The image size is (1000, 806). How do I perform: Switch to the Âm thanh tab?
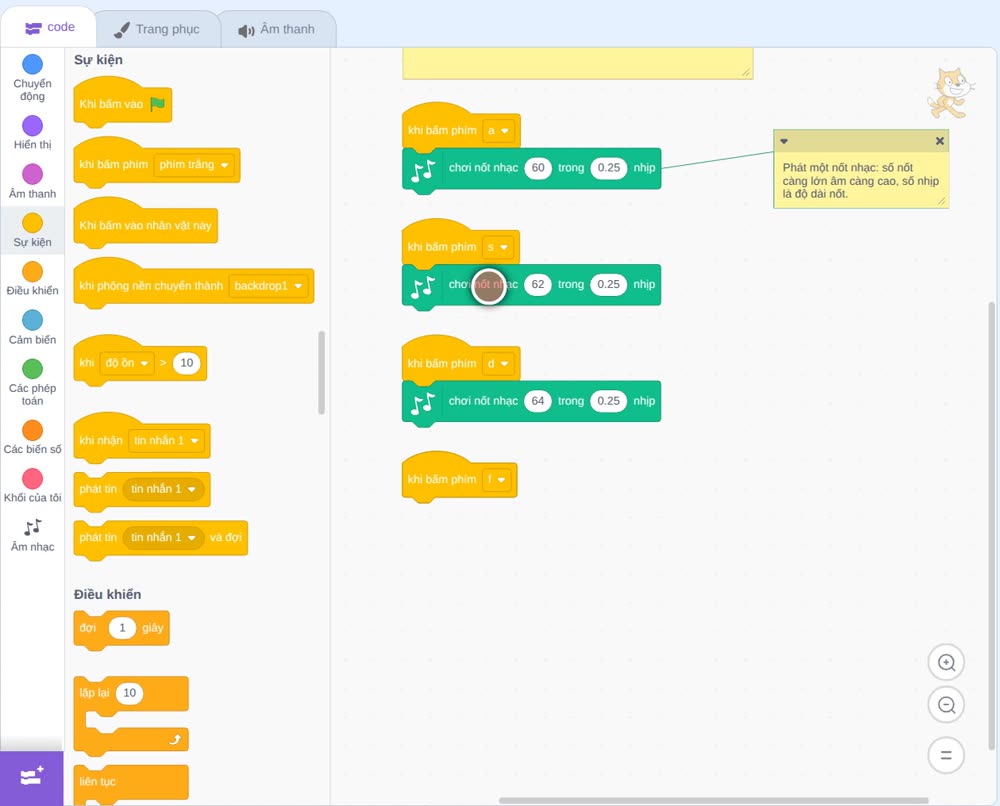coord(277,29)
